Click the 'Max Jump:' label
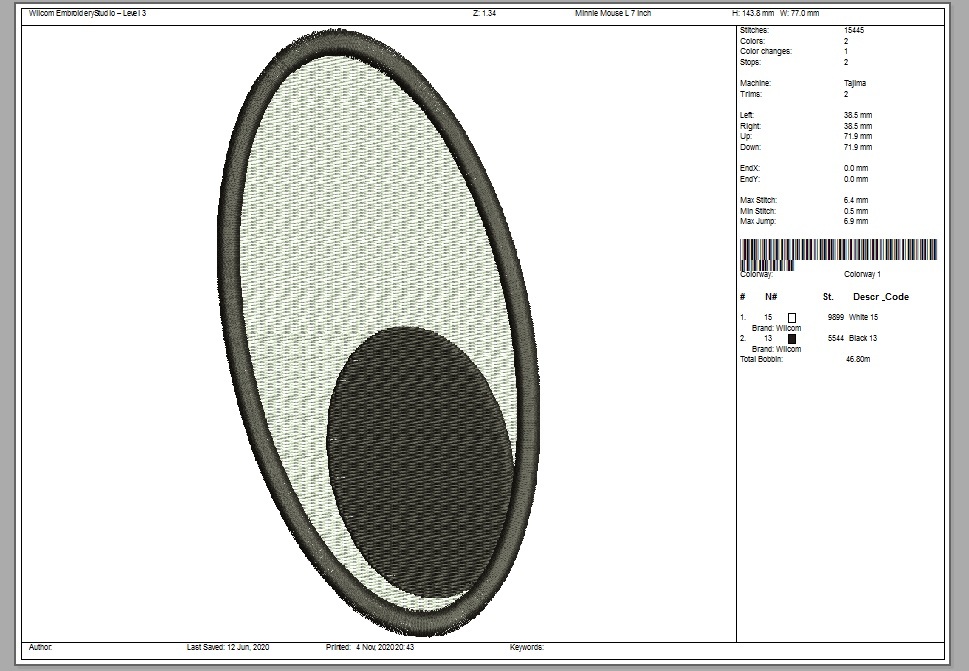 [x=758, y=221]
